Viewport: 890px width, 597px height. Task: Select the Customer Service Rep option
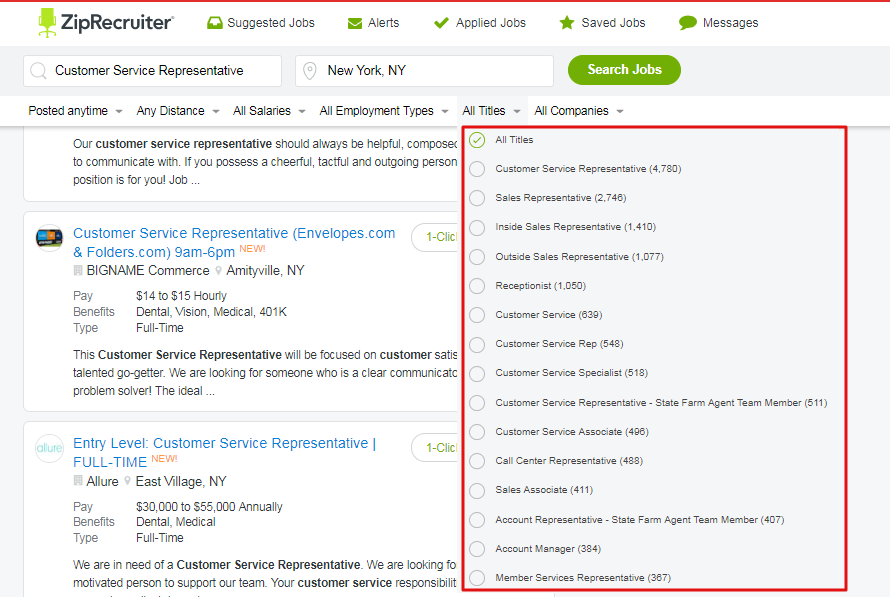[477, 344]
